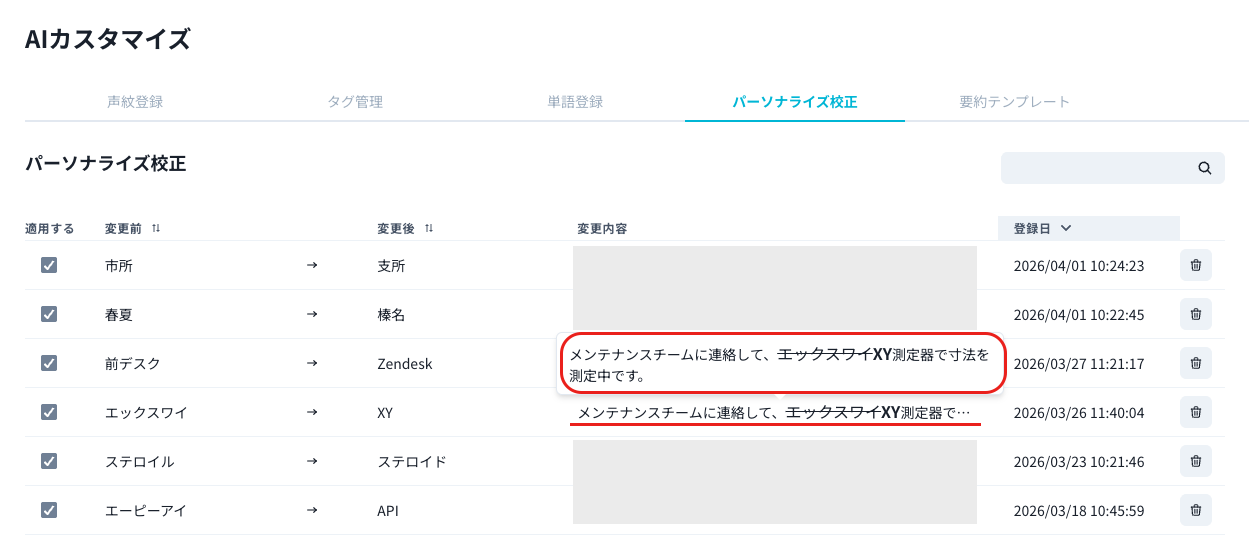Delete the エーピーアイ correction row
Screen dimensions: 1249x537
(1195, 510)
